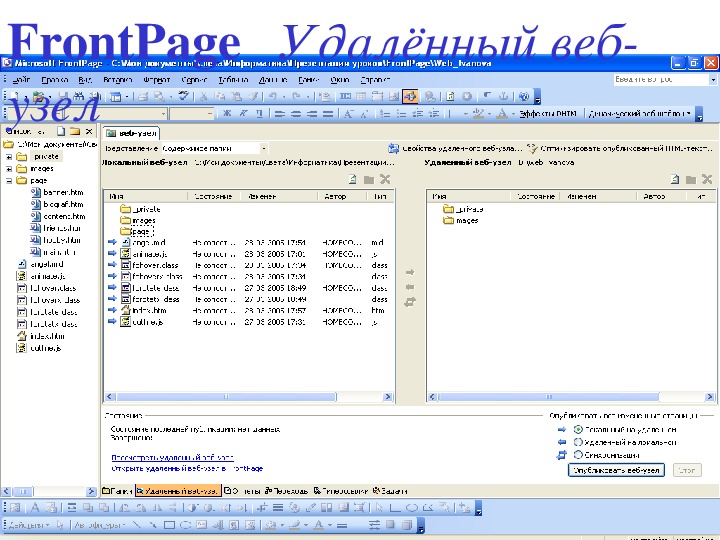
Task: Click the Shadow style icon in drawing toolbar
Action: [x=391, y=525]
